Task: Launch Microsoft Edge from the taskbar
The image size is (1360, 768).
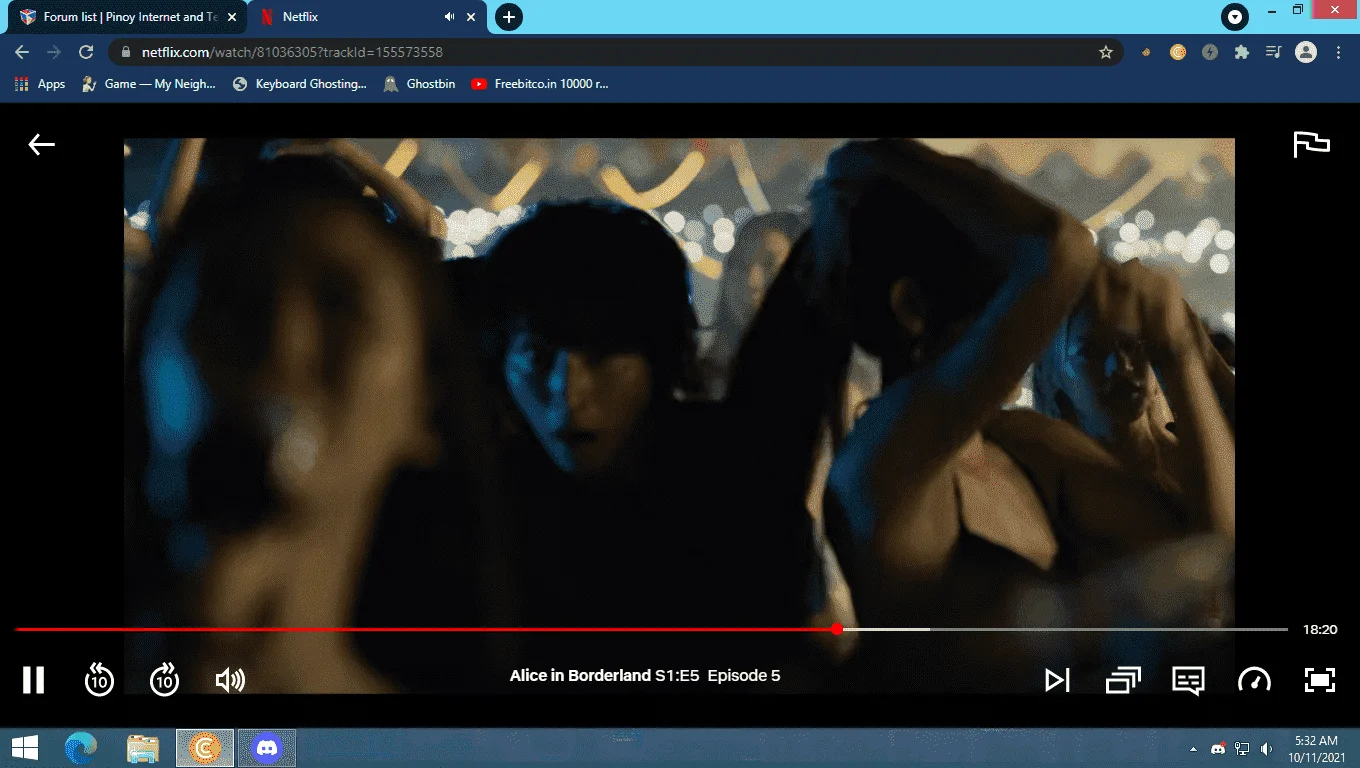Action: 81,747
